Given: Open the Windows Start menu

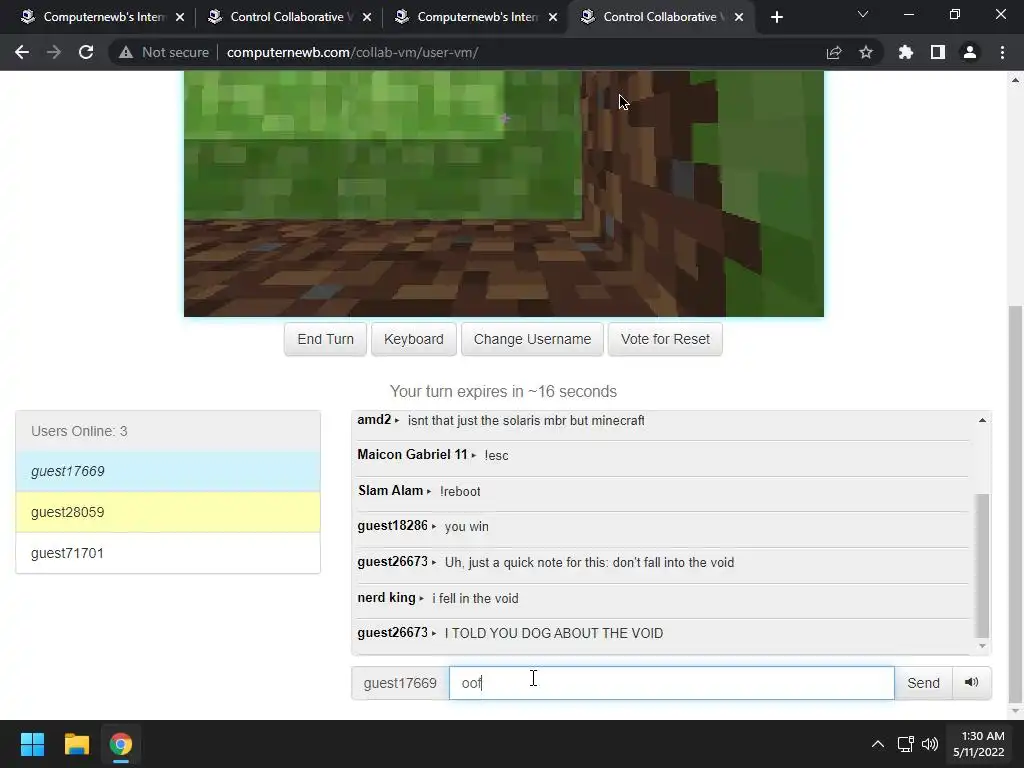Looking at the screenshot, I should (32, 744).
